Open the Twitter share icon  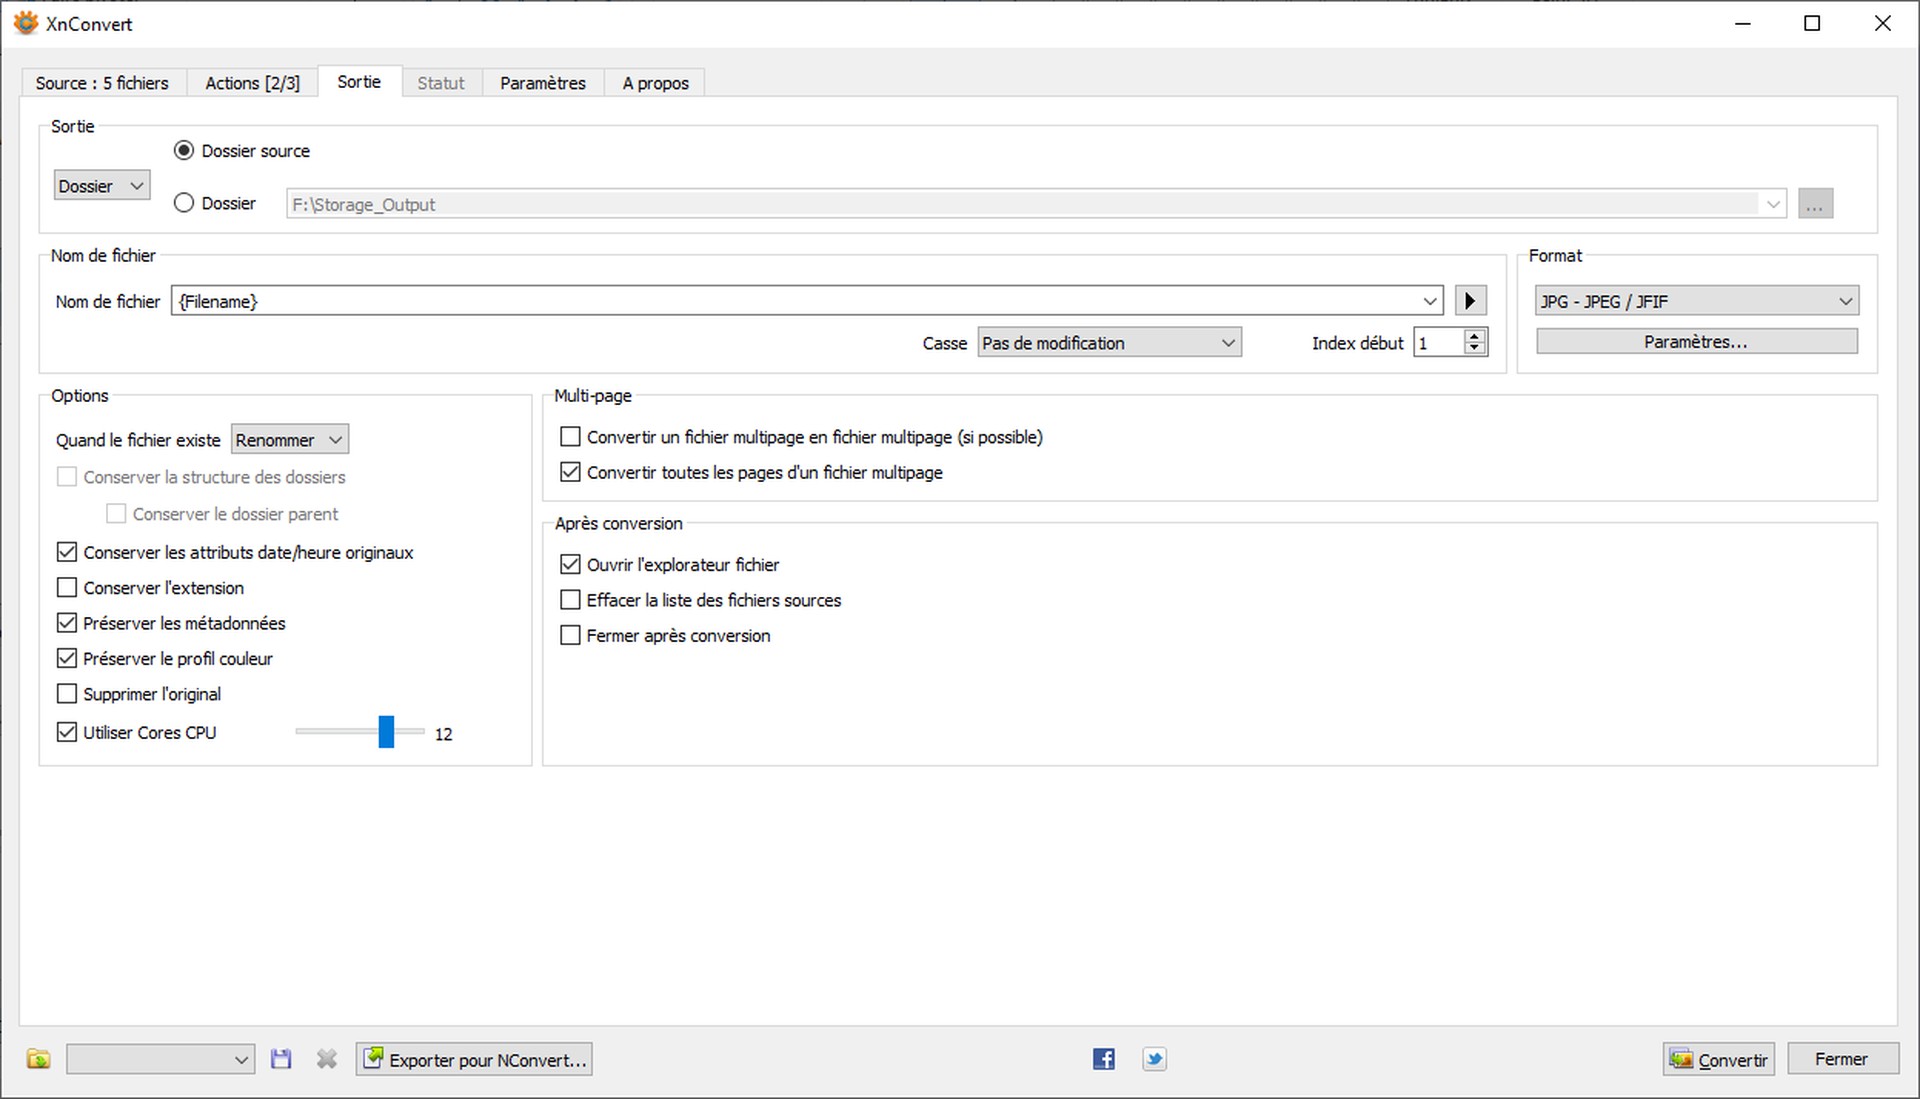pos(1154,1059)
